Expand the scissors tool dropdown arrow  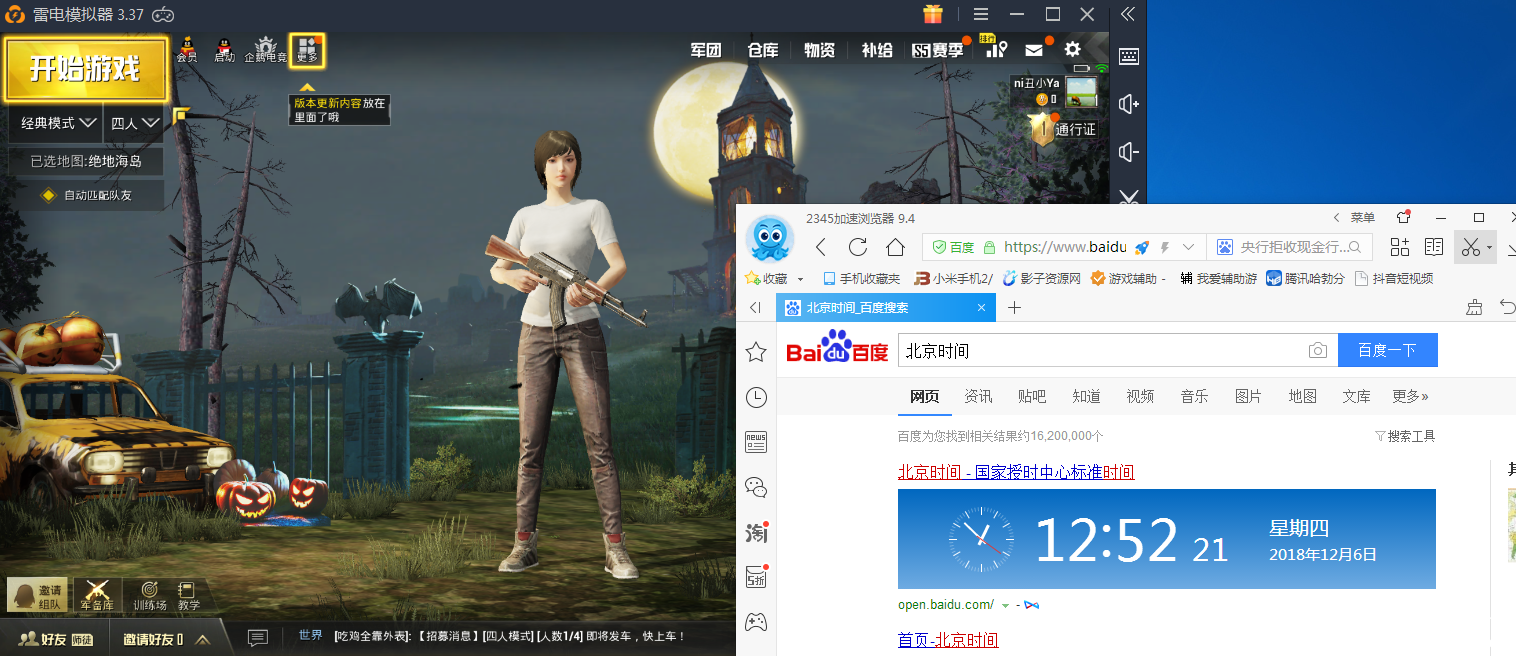pyautogui.click(x=1490, y=248)
